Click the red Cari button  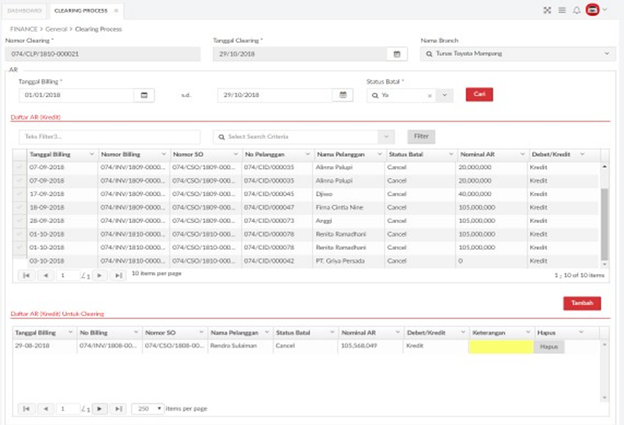(x=479, y=94)
